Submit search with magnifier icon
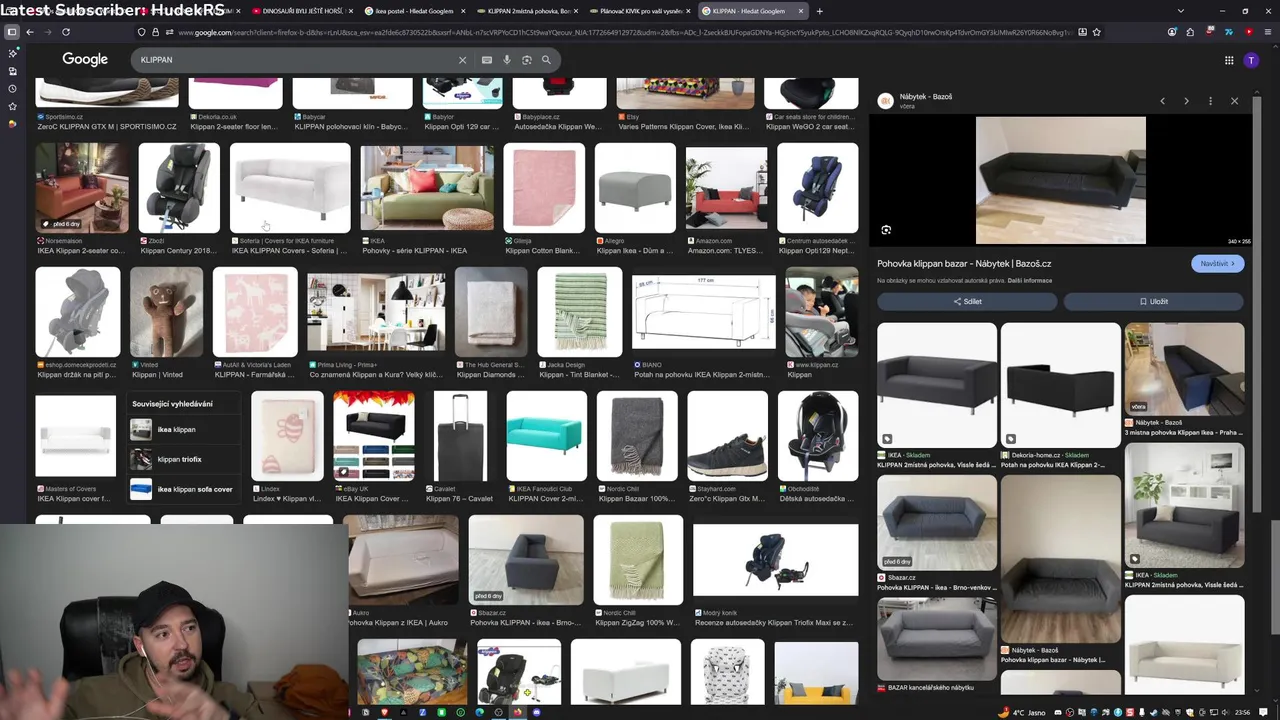Viewport: 1280px width, 720px height. [x=546, y=60]
